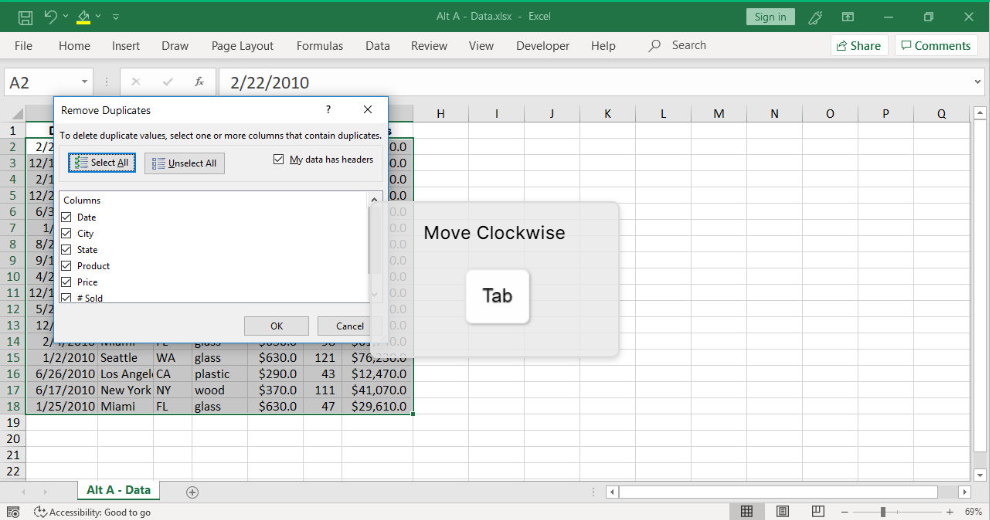
Task: Open the Draw tab
Action: 175,45
